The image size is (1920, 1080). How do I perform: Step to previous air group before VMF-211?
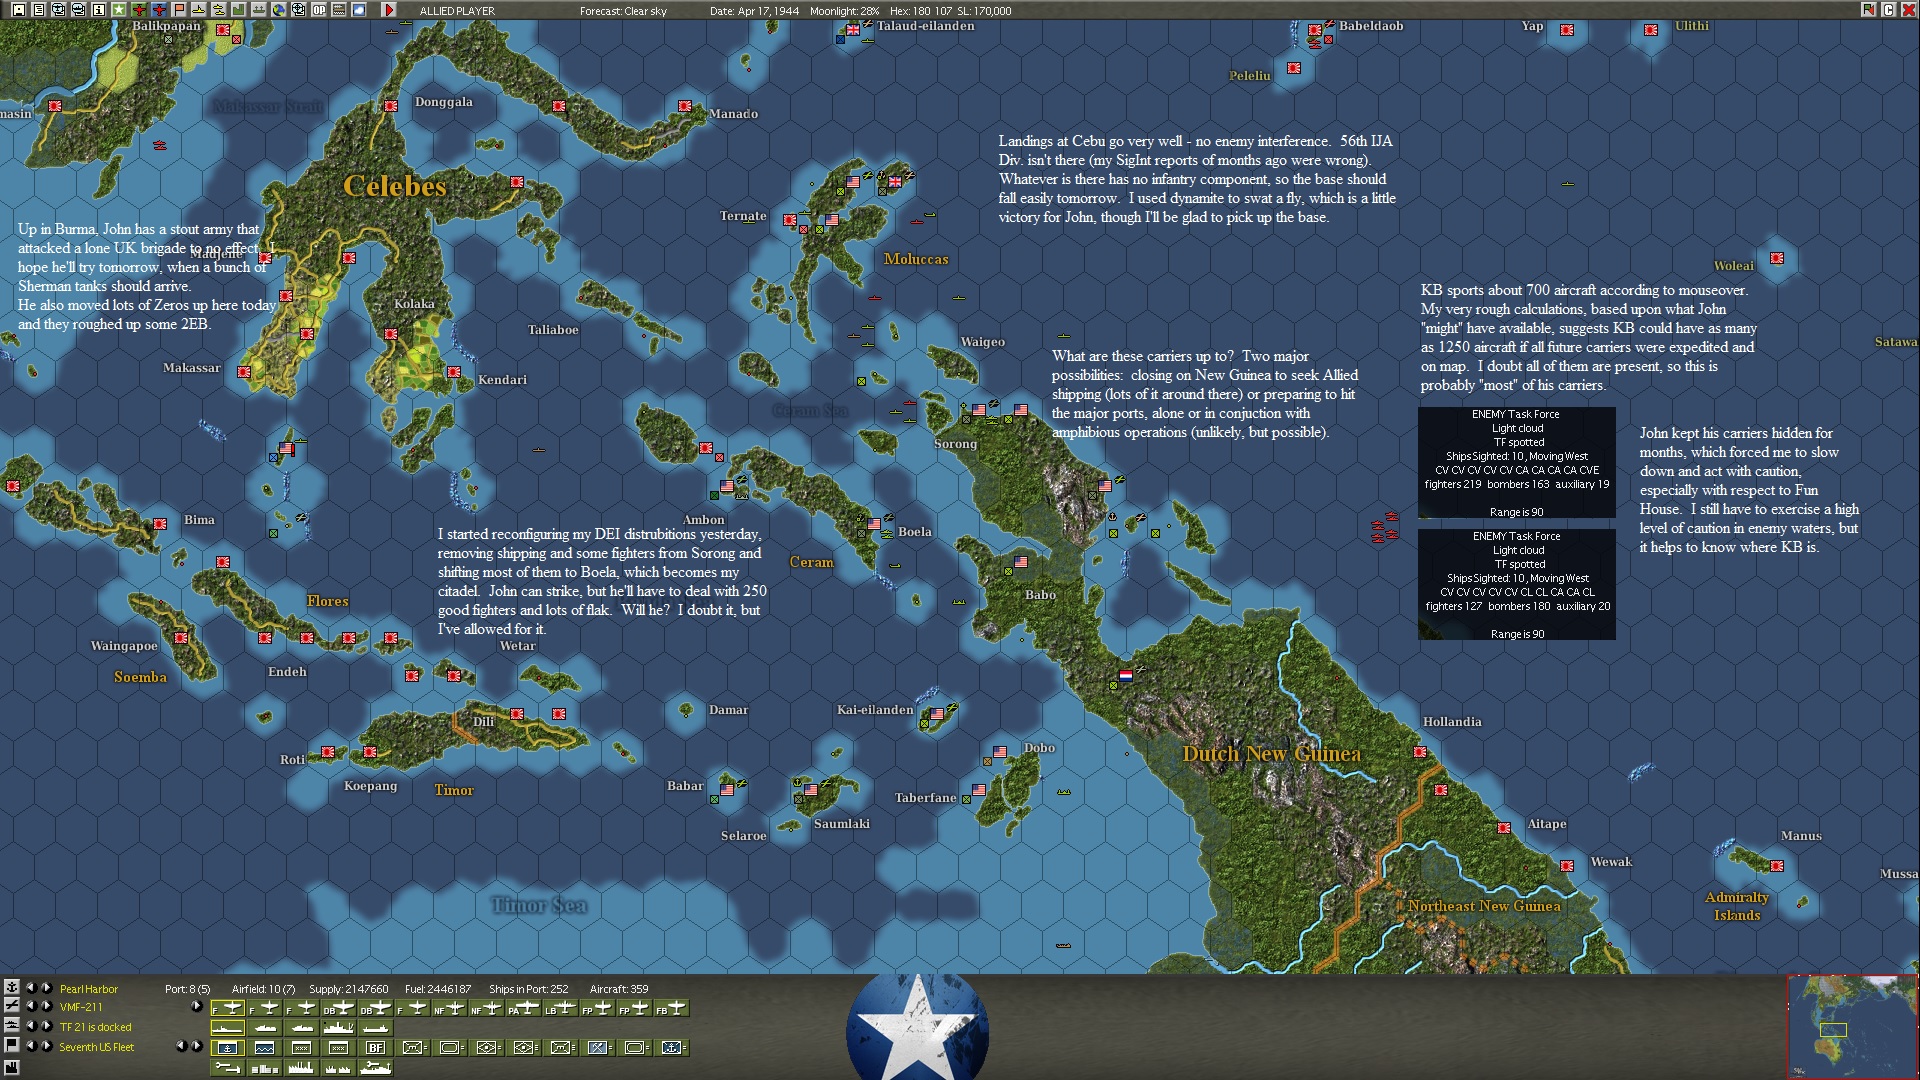point(30,1007)
